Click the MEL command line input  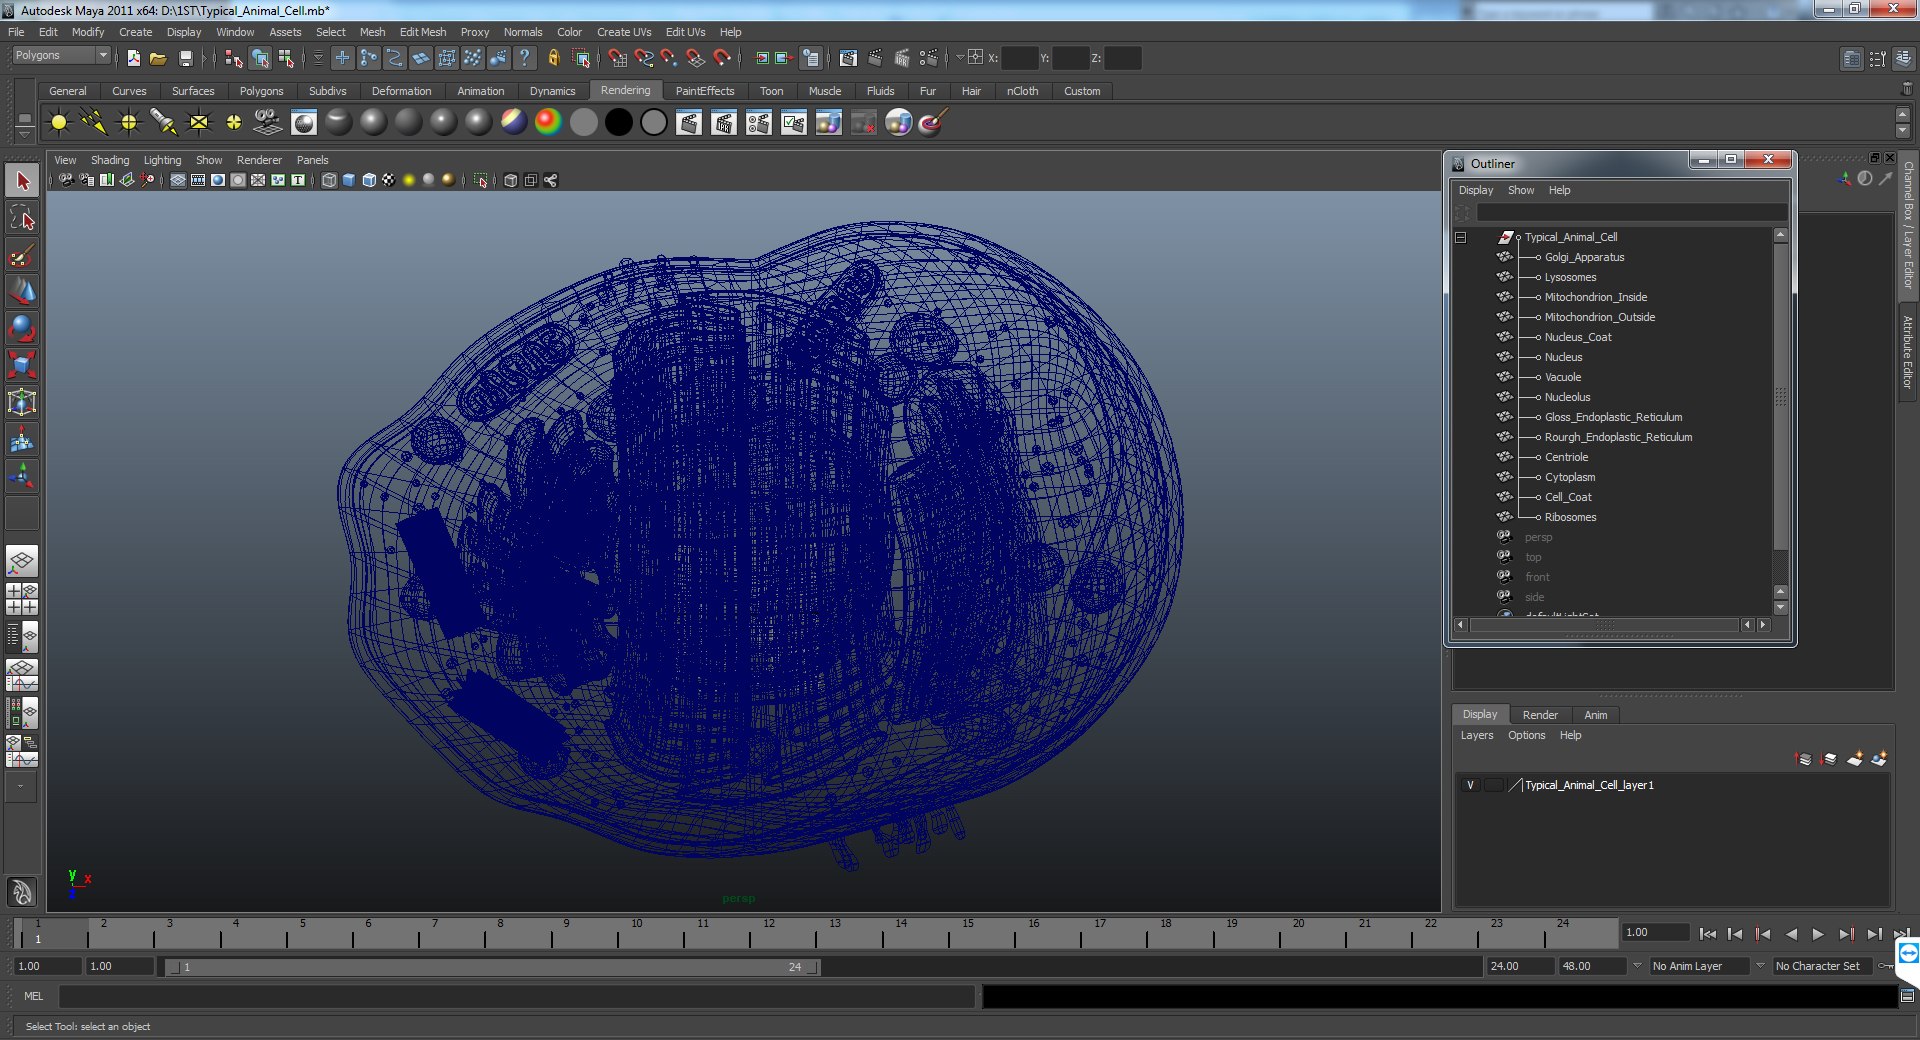point(516,996)
